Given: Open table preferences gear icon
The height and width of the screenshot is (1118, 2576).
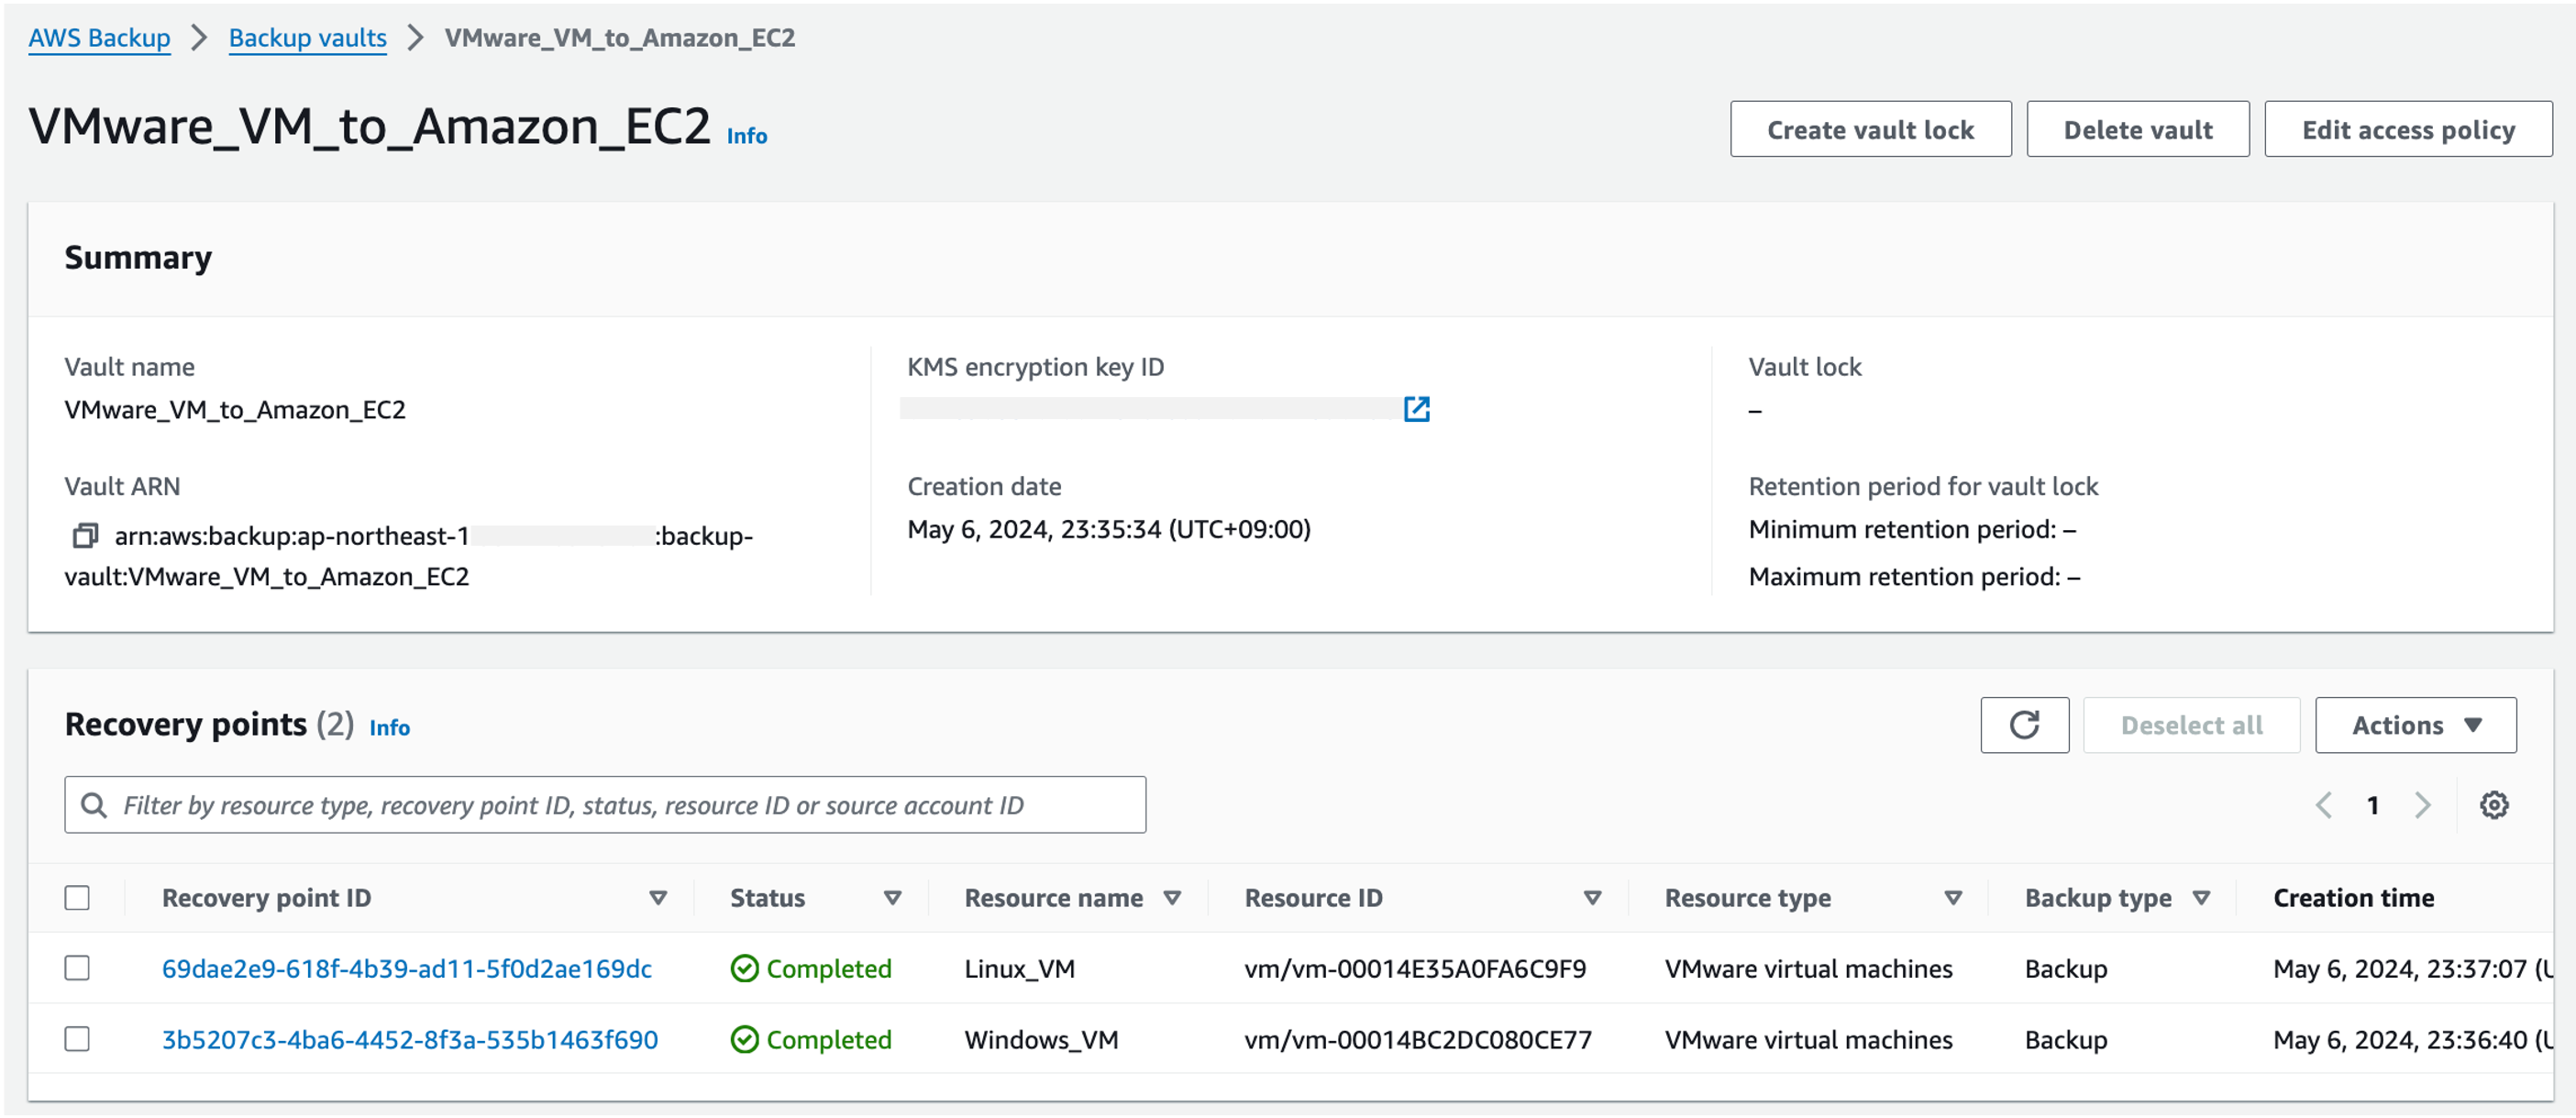Looking at the screenshot, I should (2493, 805).
